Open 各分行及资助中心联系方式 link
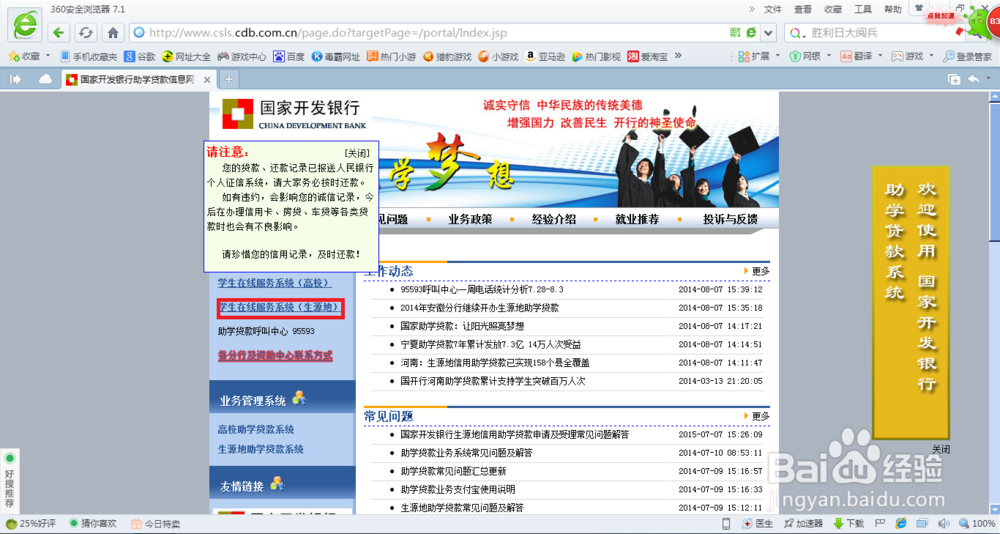The width and height of the screenshot is (1000, 534). [275, 355]
